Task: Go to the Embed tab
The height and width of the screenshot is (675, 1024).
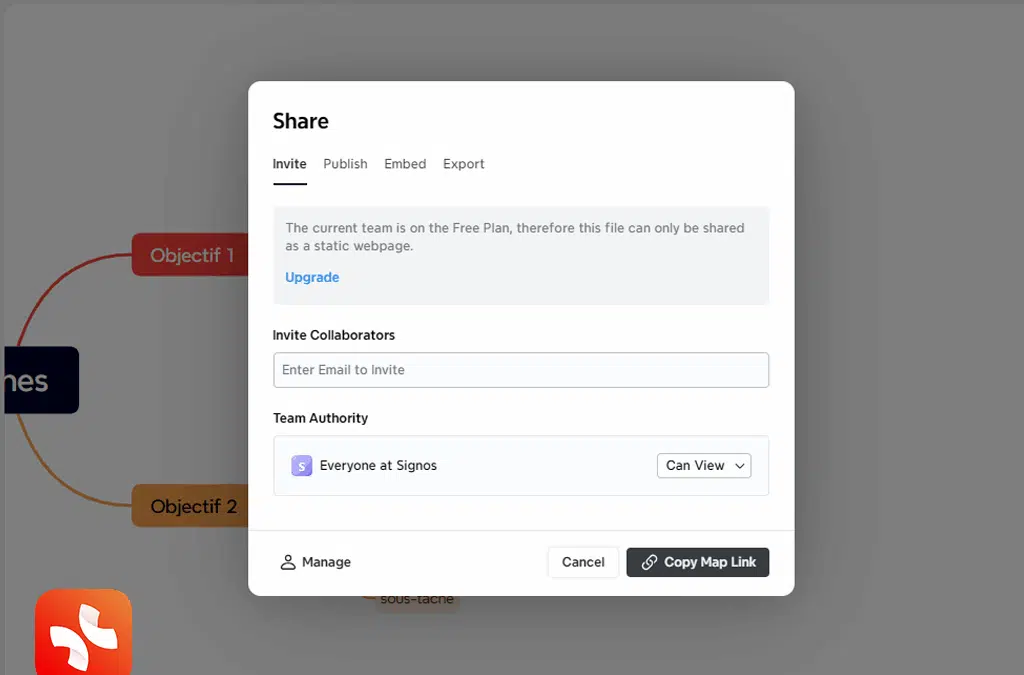Action: (x=405, y=164)
